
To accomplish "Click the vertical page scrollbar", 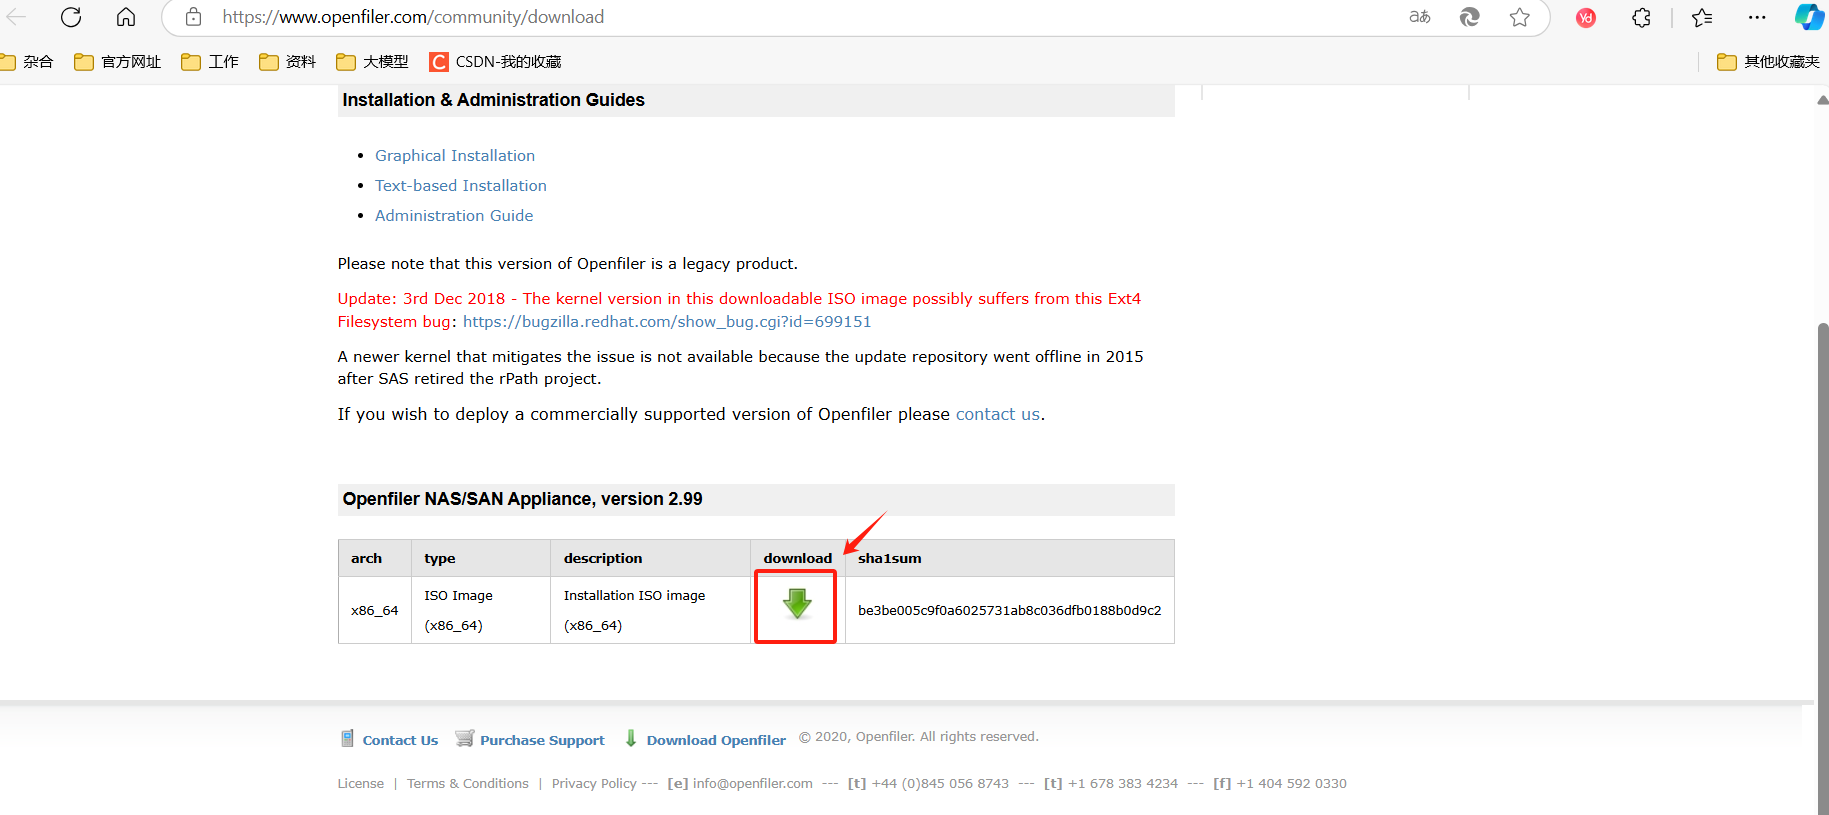I will (1822, 500).
